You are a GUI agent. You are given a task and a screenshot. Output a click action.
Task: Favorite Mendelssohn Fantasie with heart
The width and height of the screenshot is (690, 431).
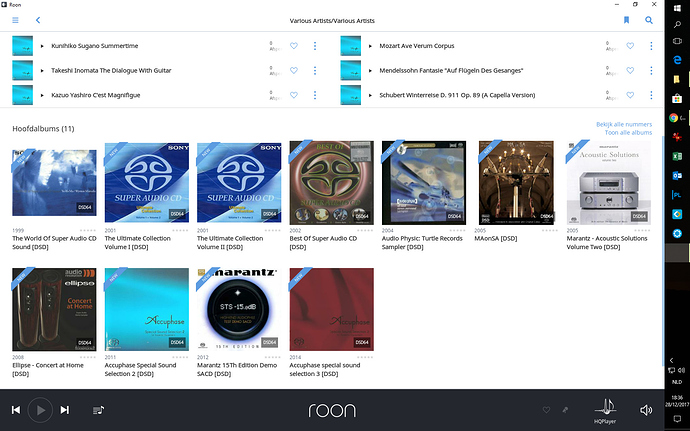point(630,70)
